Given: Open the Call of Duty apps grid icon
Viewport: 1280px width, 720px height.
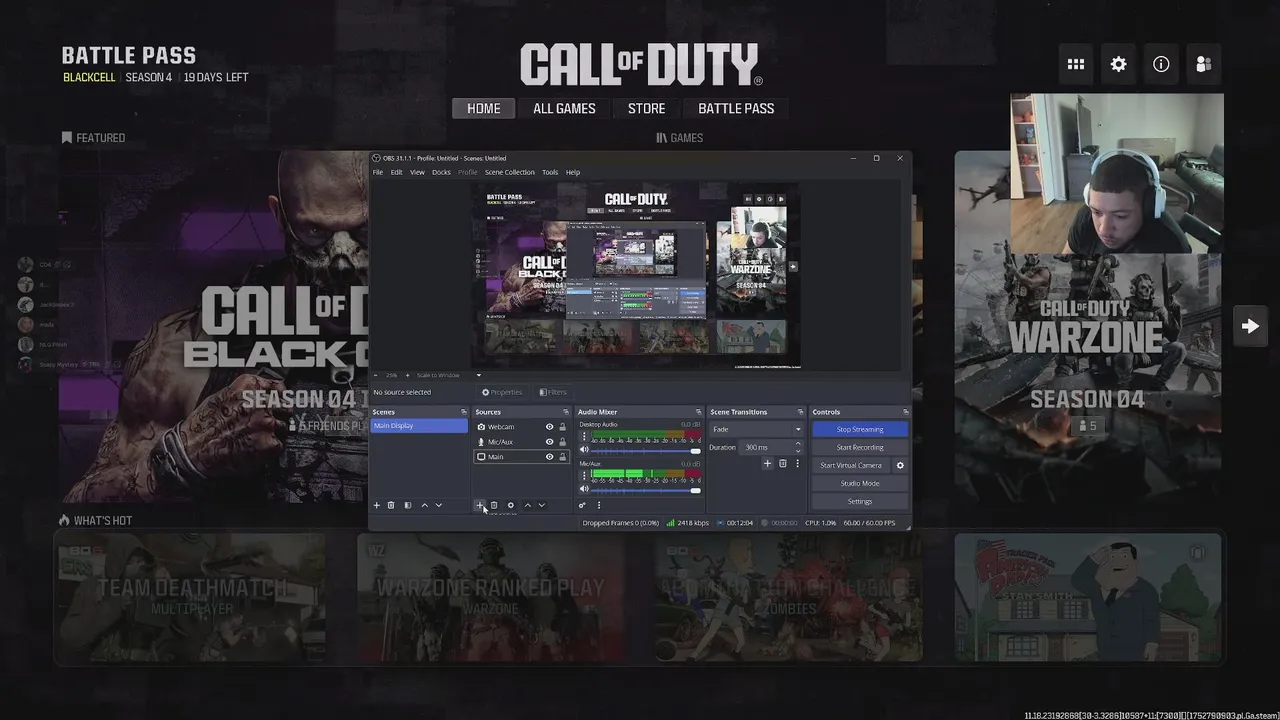Looking at the screenshot, I should [x=1076, y=64].
